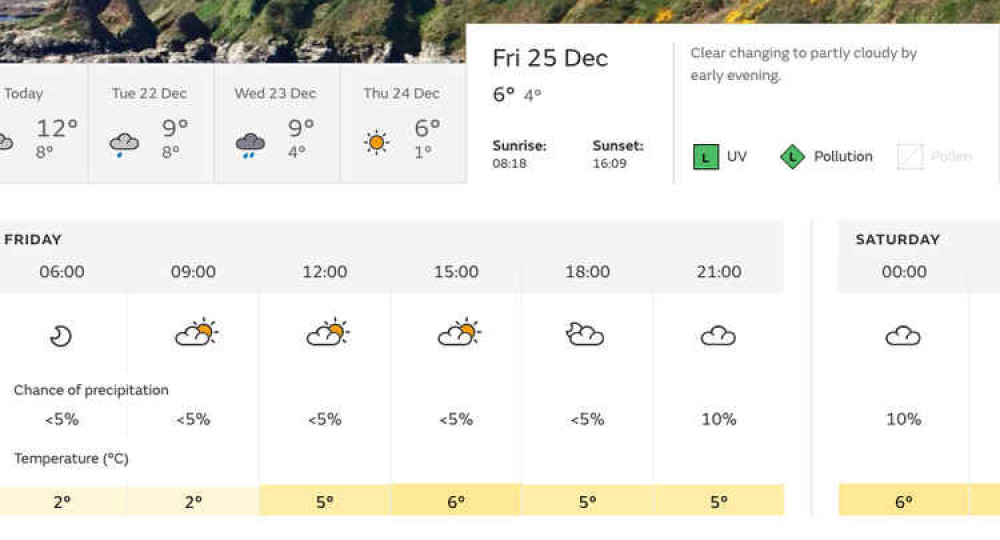Click the Thu 24 Dec sunny icon

(376, 142)
